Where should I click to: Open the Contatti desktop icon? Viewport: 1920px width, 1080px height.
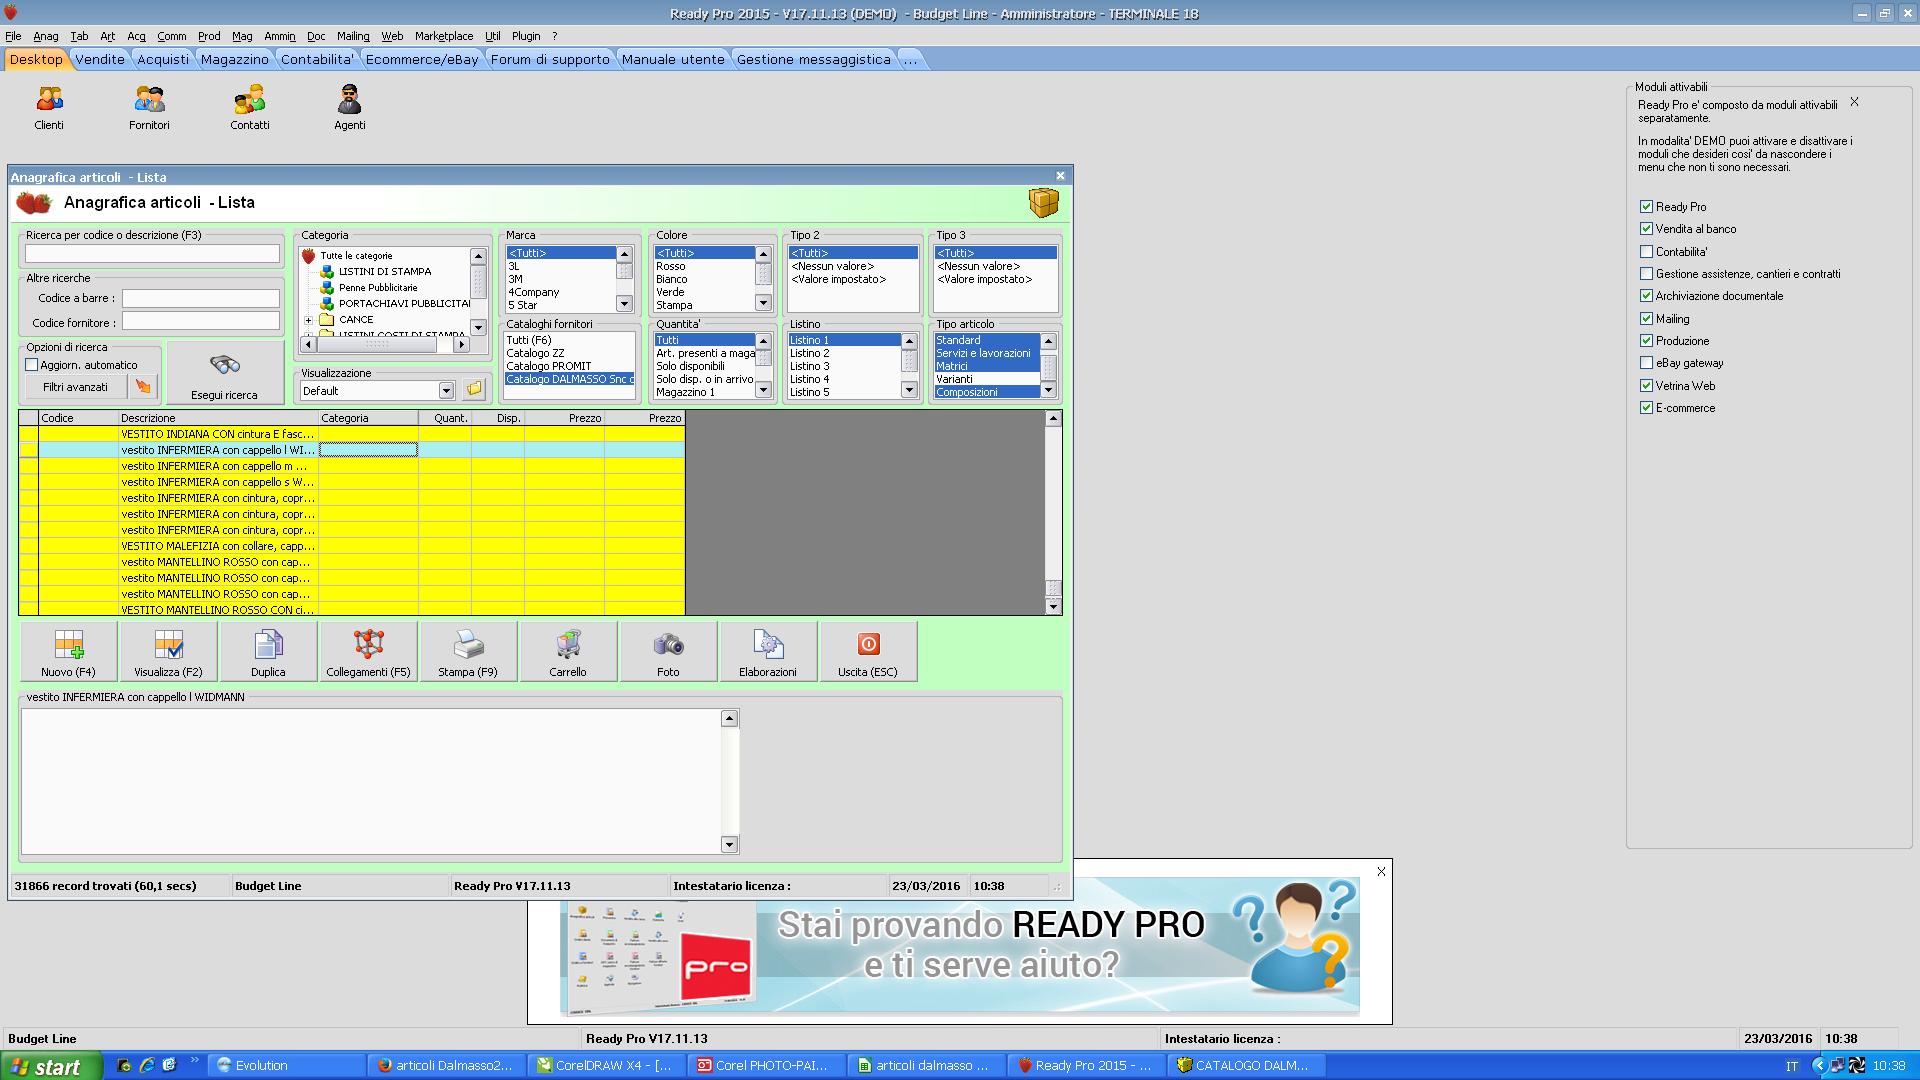click(x=250, y=108)
